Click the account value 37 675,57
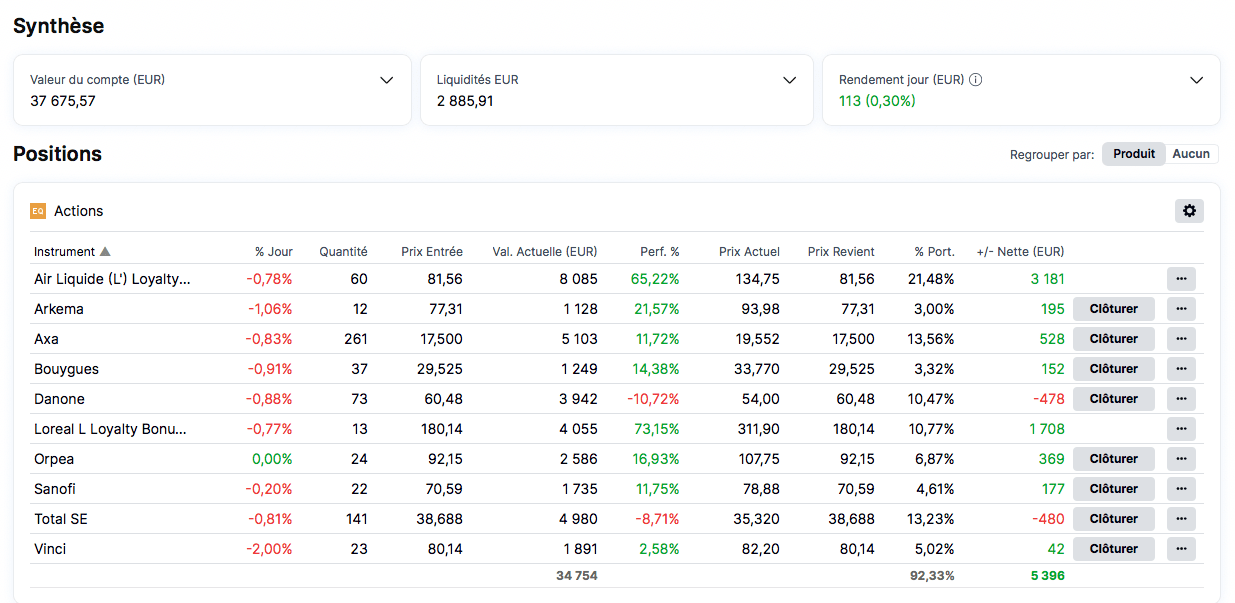This screenshot has height=603, width=1235. [63, 101]
